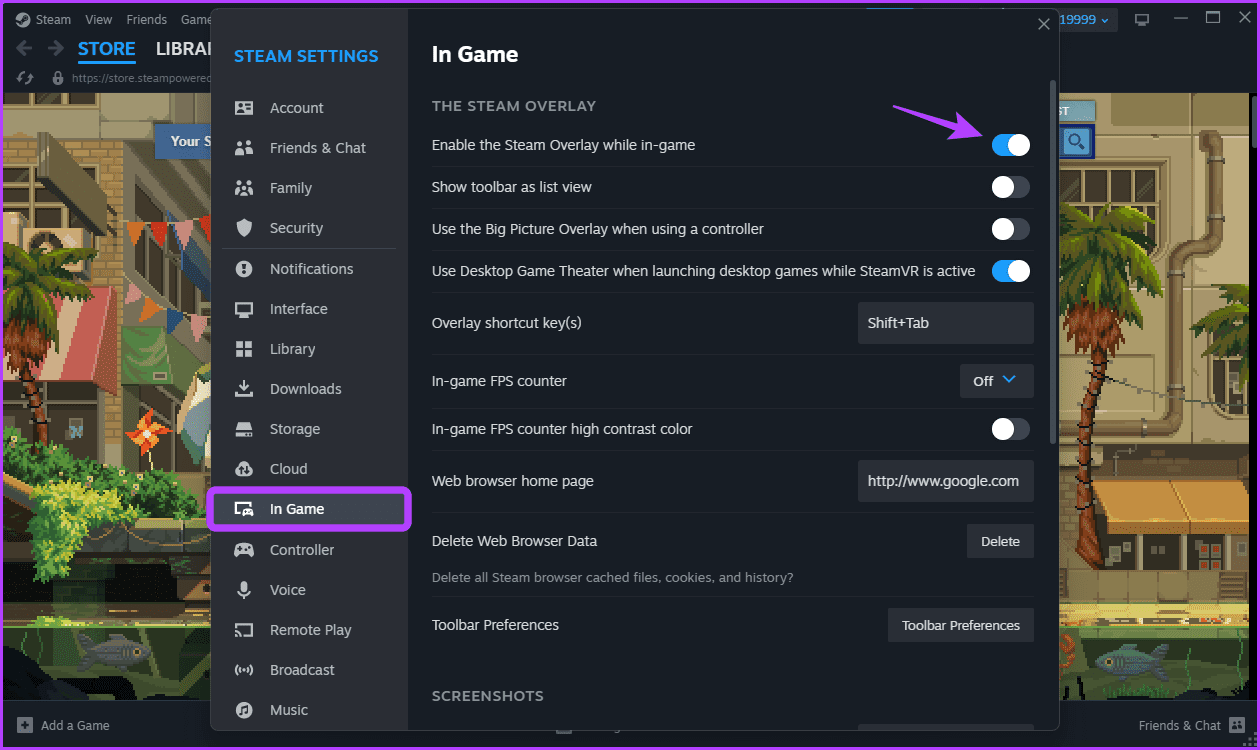This screenshot has width=1260, height=750.
Task: Select the In Game overlay icon
Action: coord(244,509)
